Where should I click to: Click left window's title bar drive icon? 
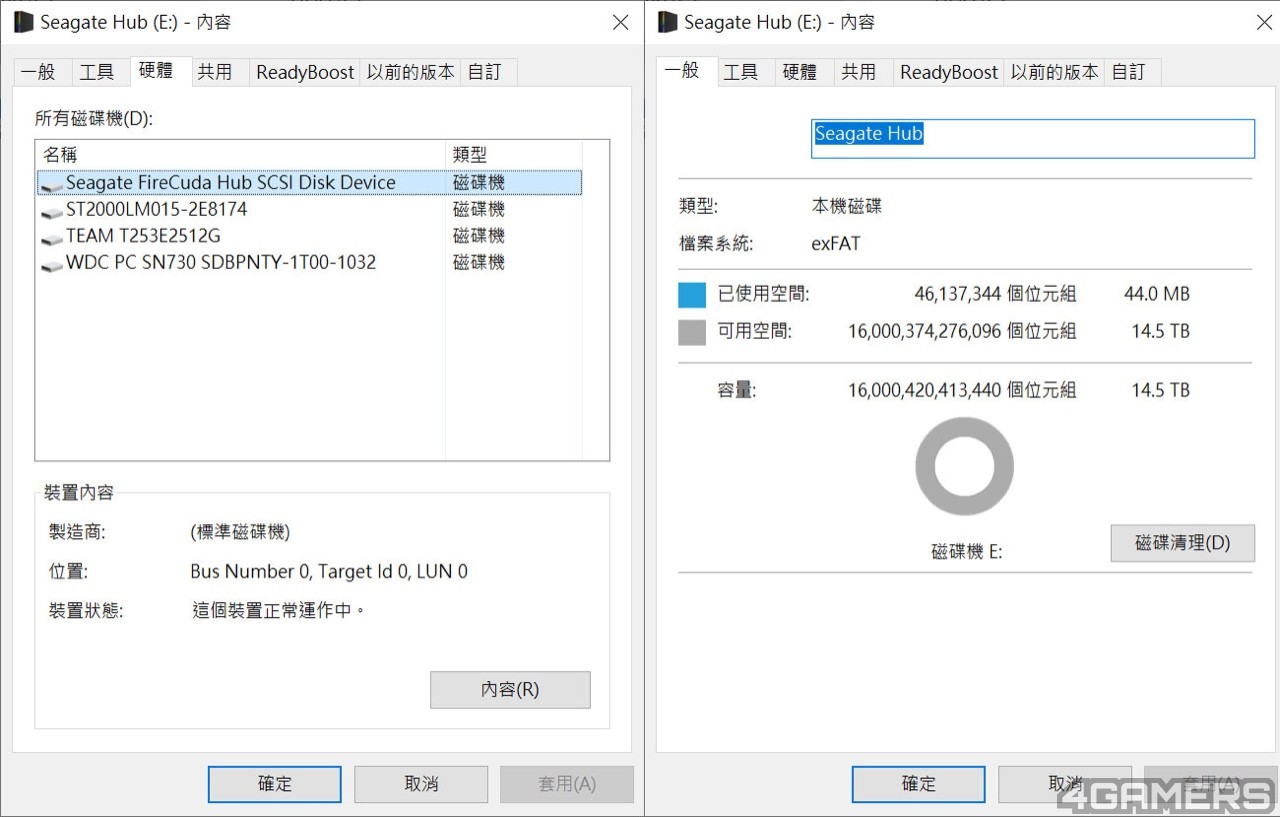pos(24,21)
